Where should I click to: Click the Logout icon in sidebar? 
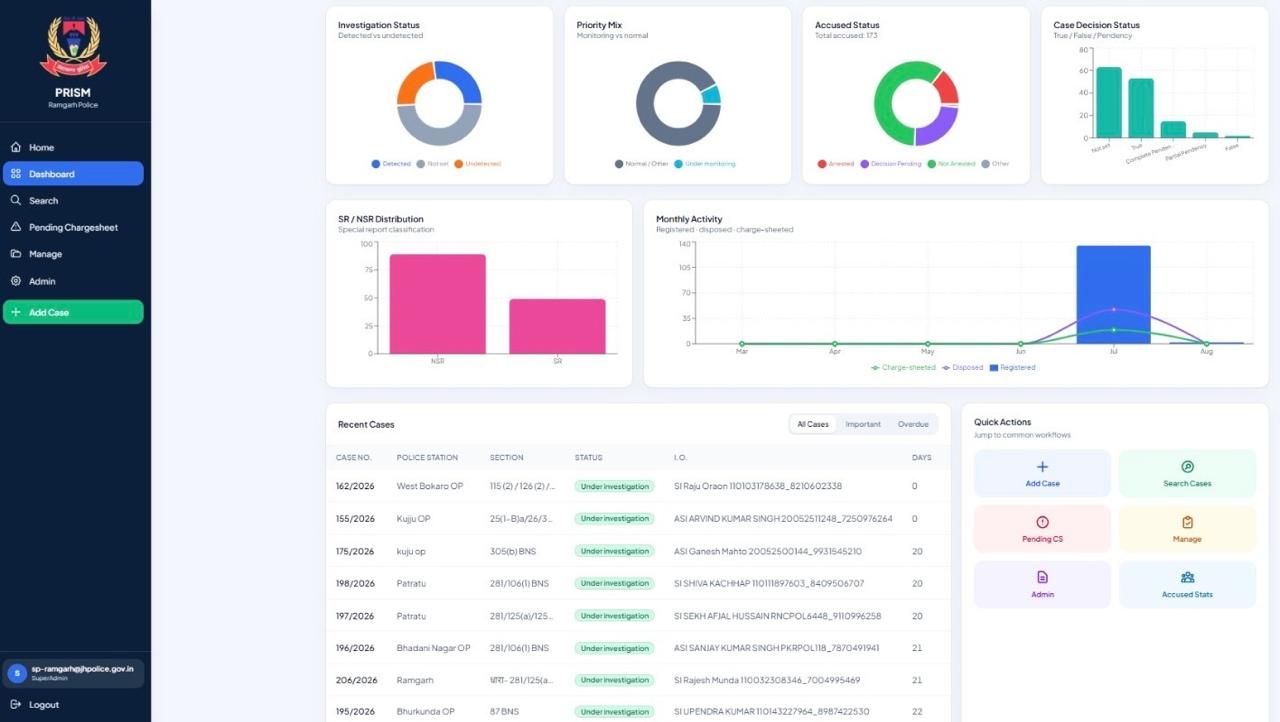(x=15, y=704)
